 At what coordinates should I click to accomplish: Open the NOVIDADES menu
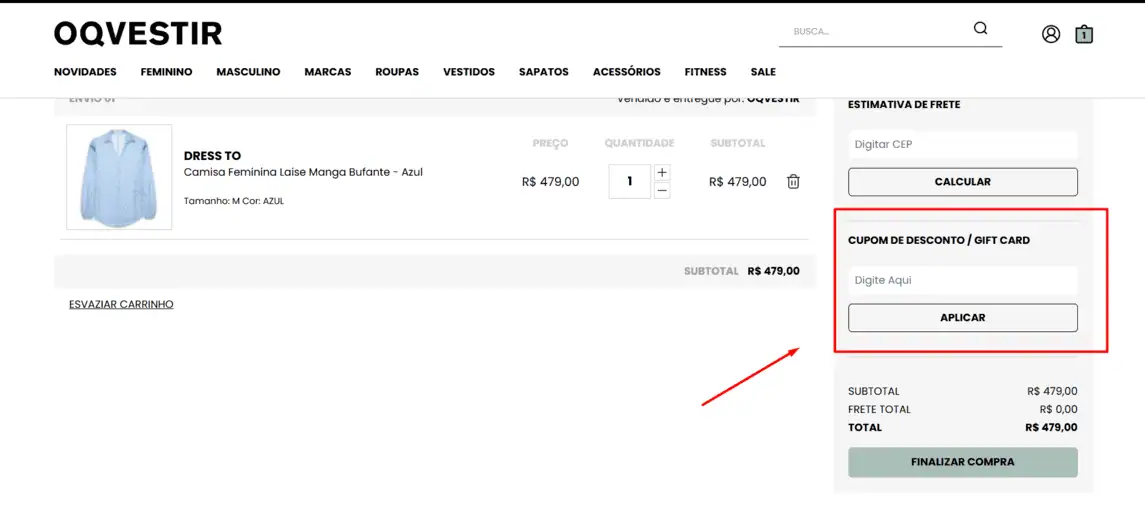[85, 72]
